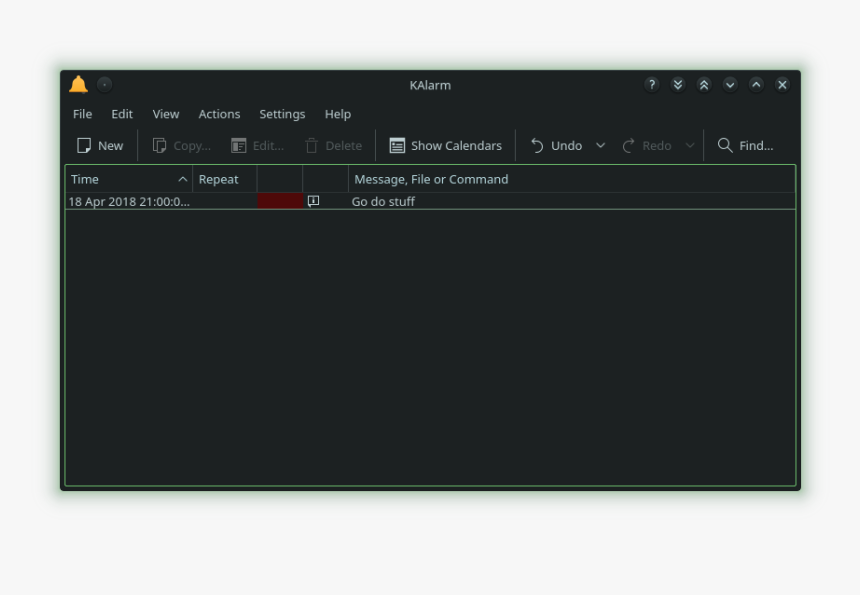
Task: Click the Message, File or Command header
Action: (x=572, y=179)
